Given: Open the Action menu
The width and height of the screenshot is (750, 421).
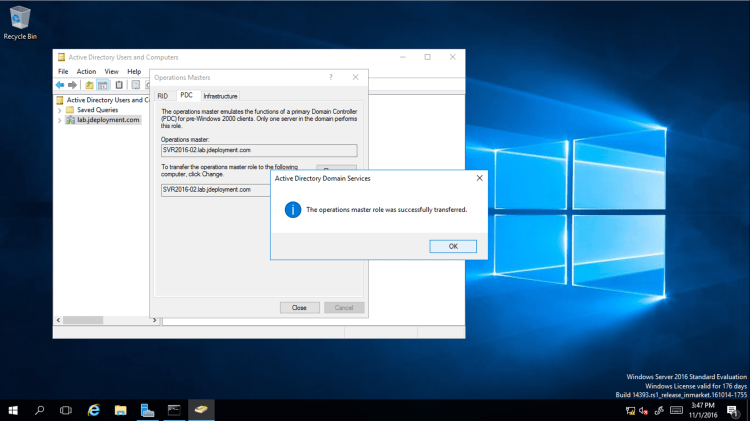Looking at the screenshot, I should coord(87,72).
